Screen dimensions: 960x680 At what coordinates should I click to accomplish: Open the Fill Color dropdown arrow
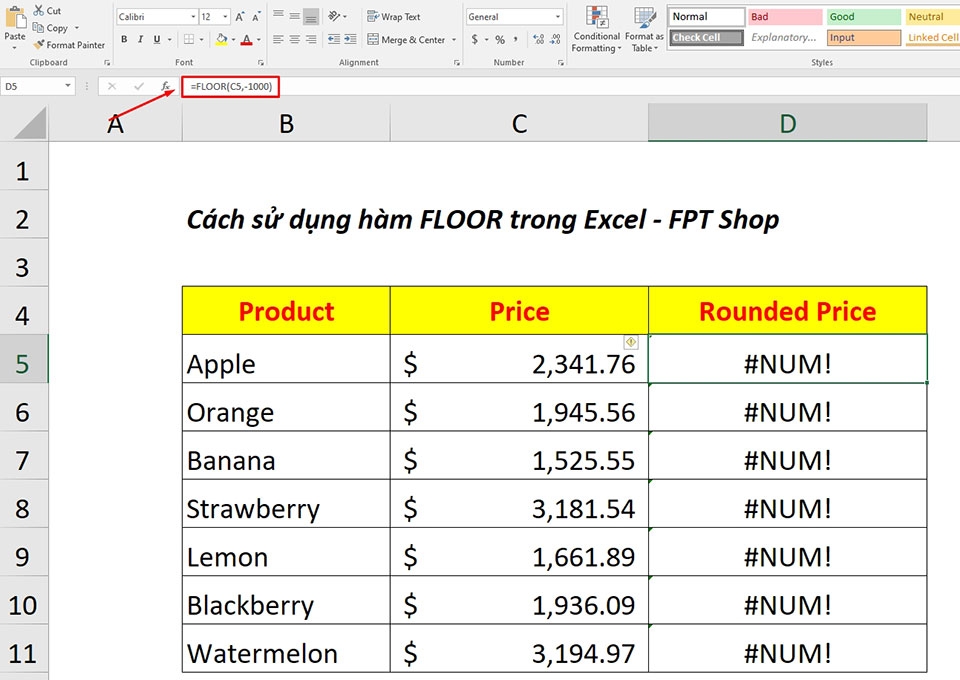(232, 38)
